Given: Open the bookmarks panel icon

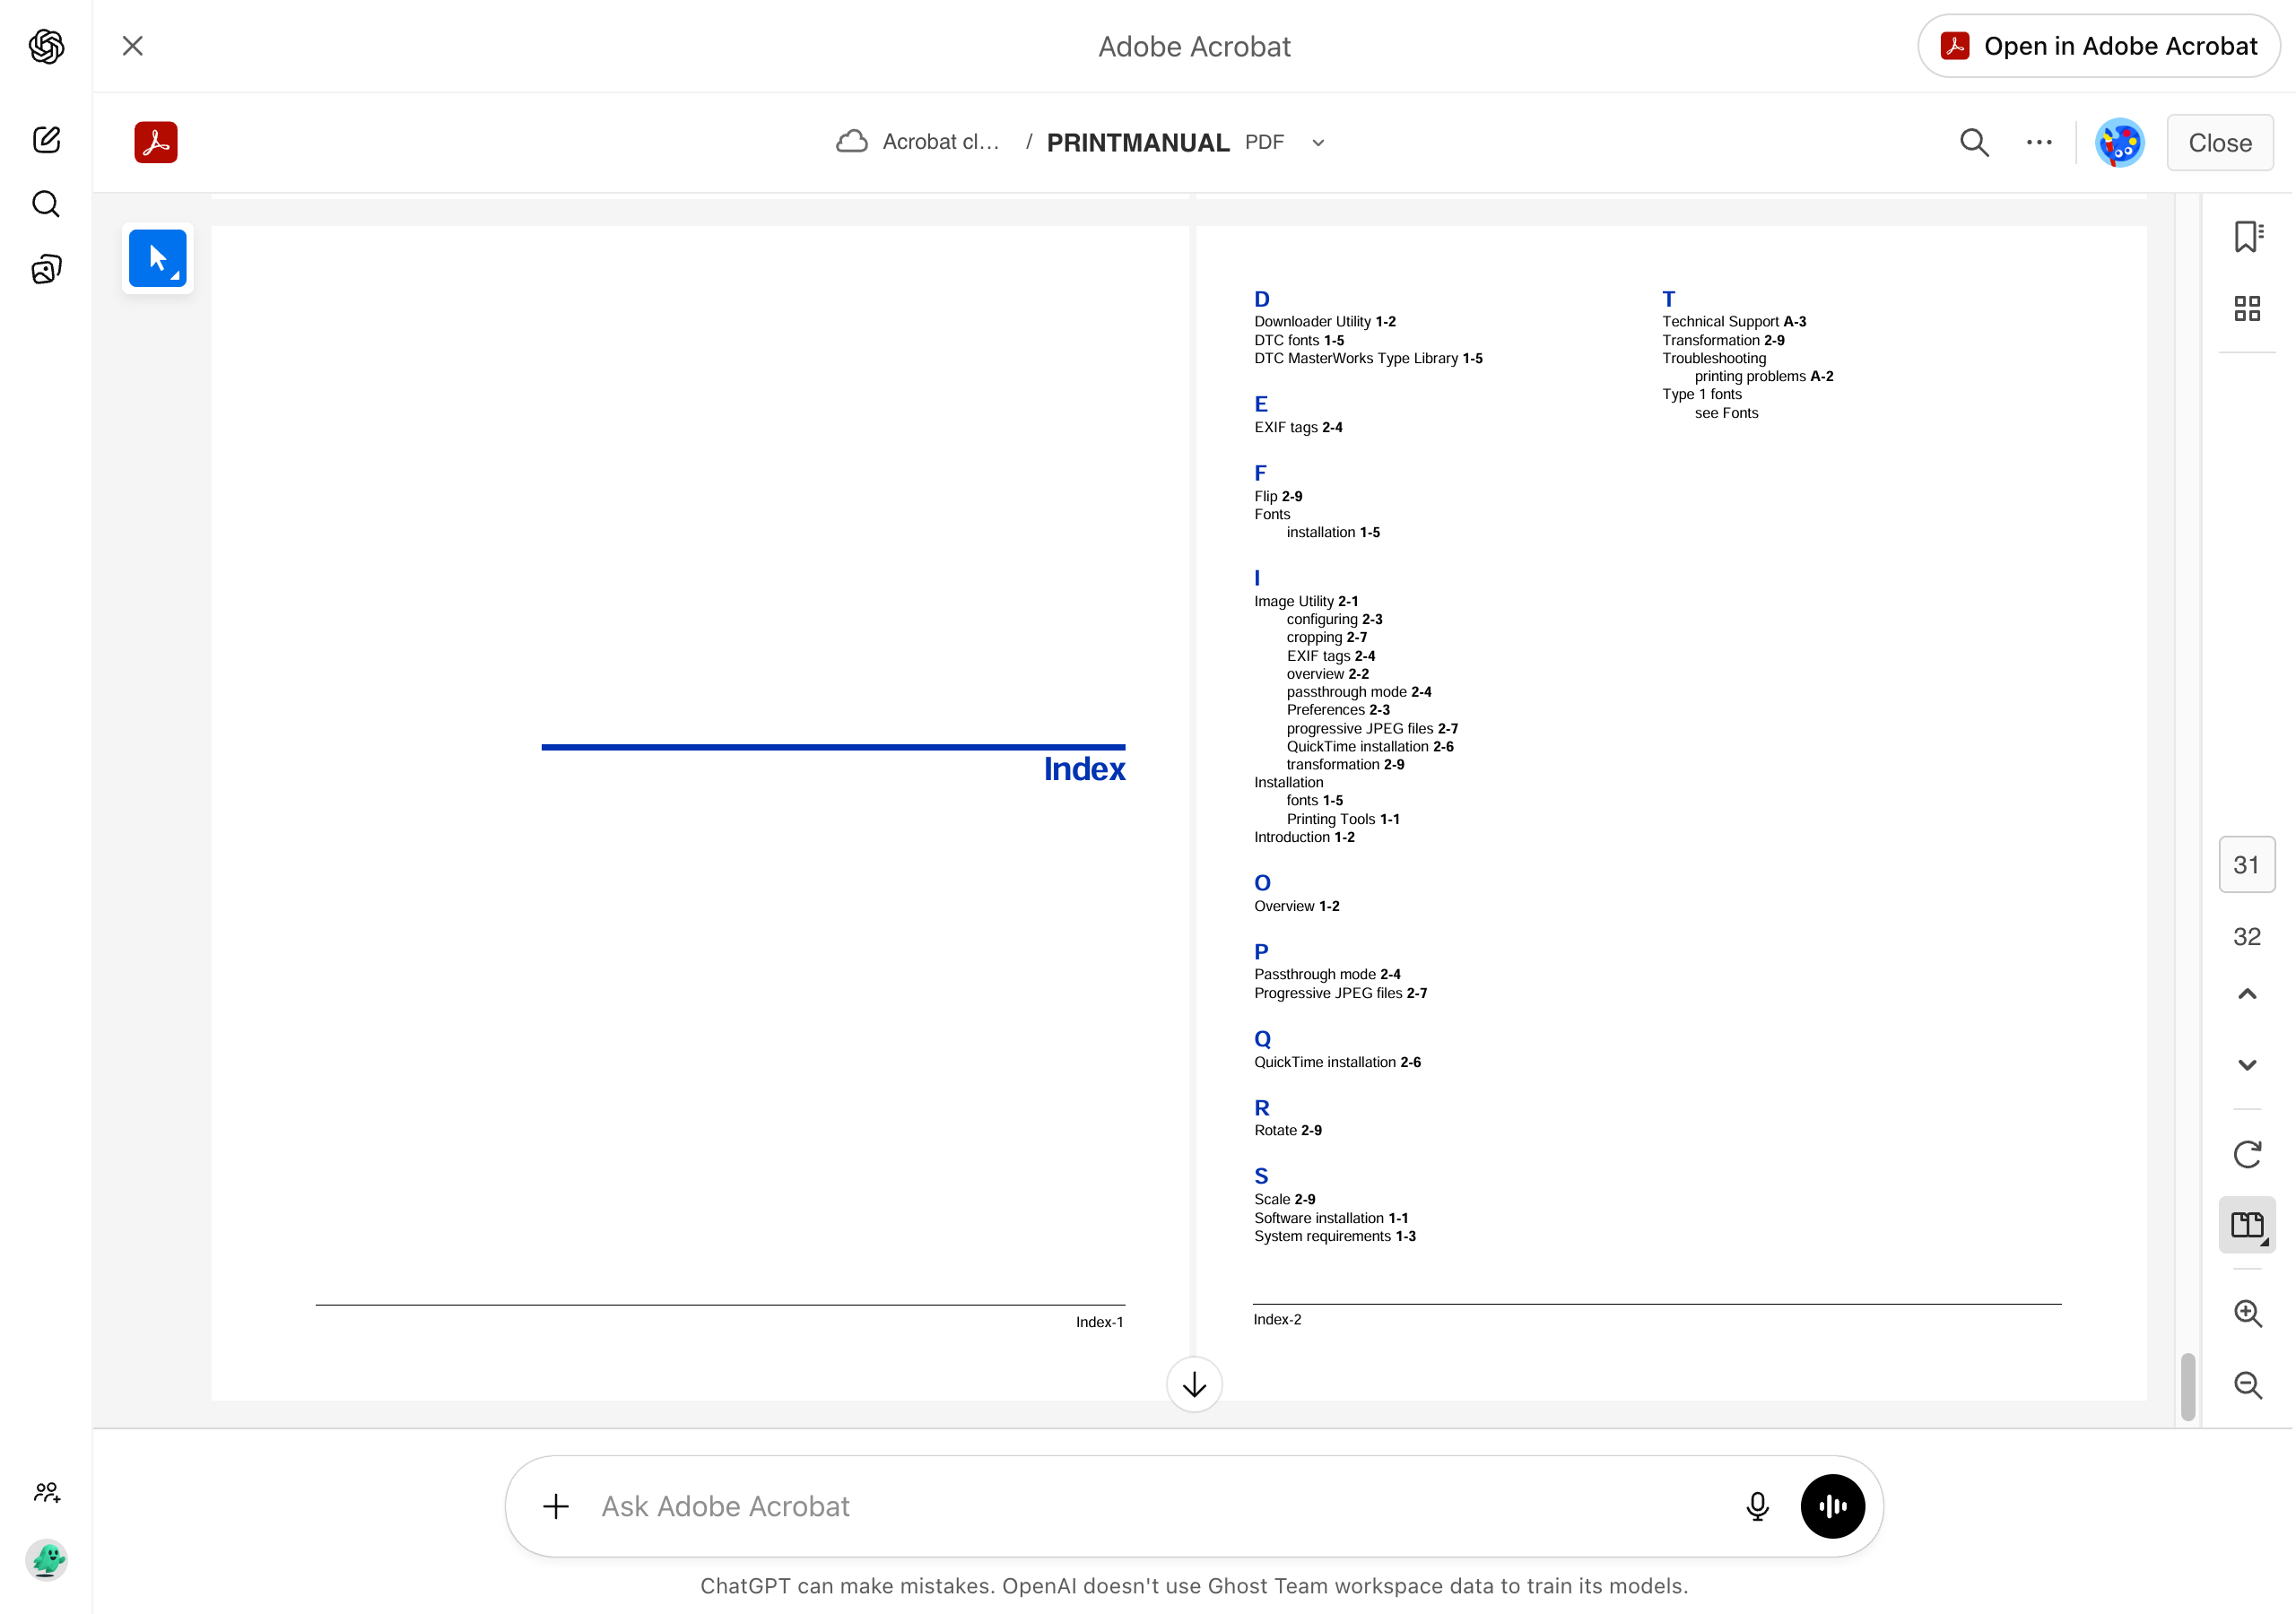Looking at the screenshot, I should tap(2246, 237).
